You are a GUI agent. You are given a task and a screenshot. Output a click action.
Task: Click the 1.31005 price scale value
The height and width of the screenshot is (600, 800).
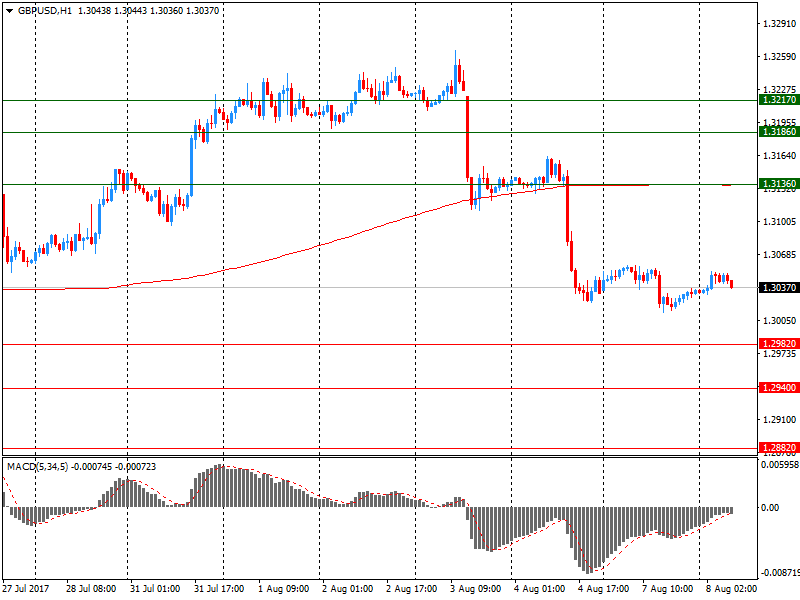779,221
